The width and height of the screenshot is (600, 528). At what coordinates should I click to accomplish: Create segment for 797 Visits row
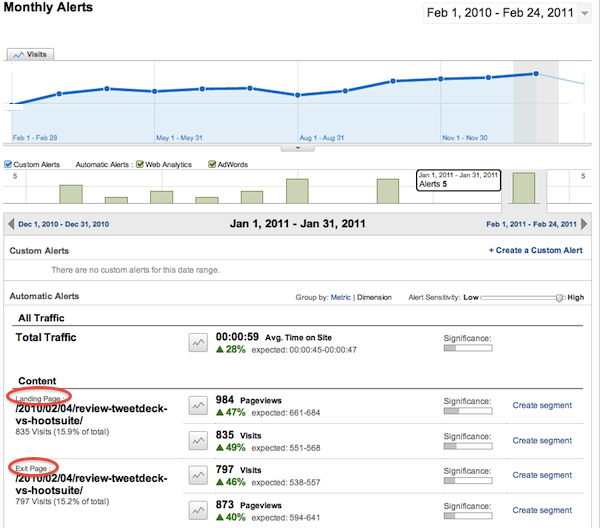point(542,474)
